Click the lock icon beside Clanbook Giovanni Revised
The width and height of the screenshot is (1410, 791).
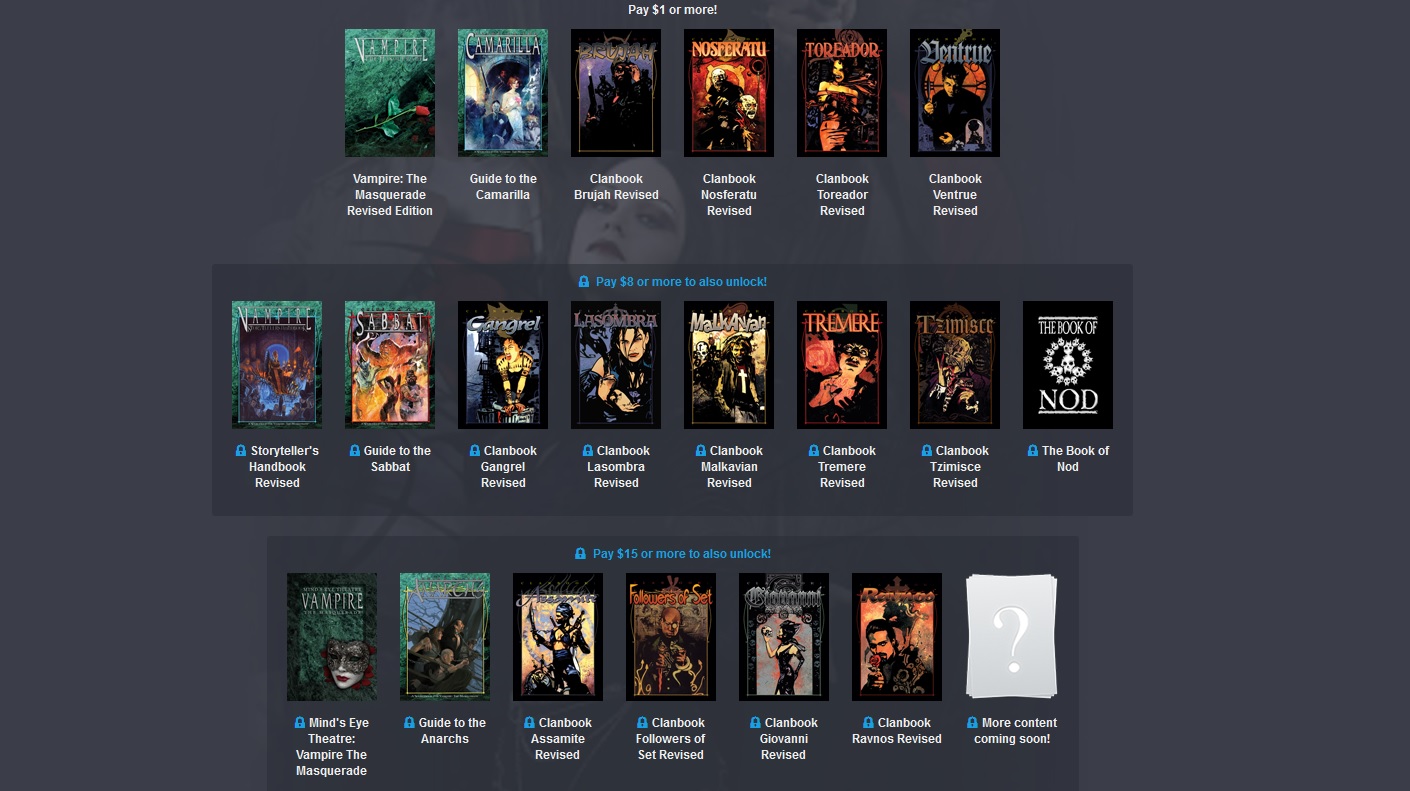(x=756, y=723)
